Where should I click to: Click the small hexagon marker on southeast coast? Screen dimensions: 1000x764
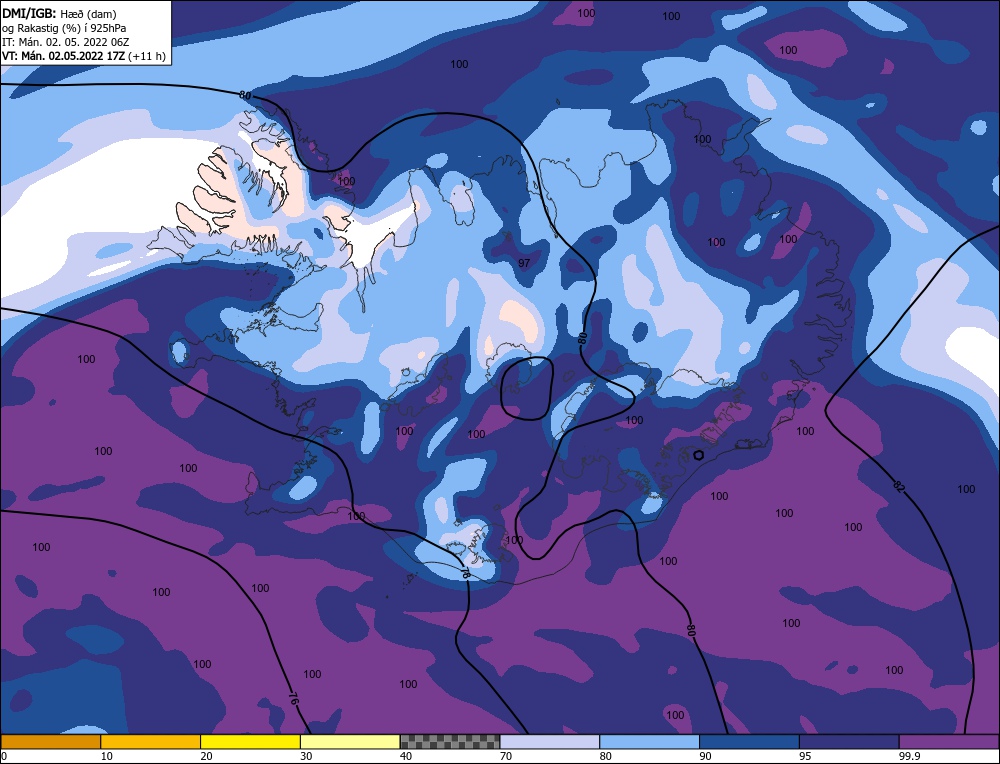(x=698, y=455)
